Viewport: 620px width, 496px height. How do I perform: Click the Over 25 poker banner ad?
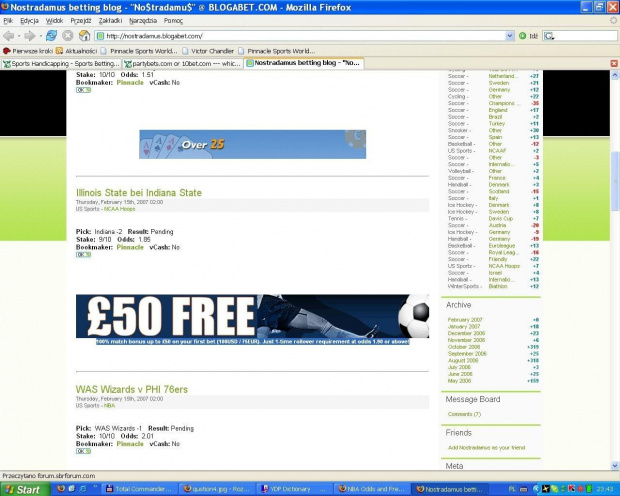click(252, 144)
